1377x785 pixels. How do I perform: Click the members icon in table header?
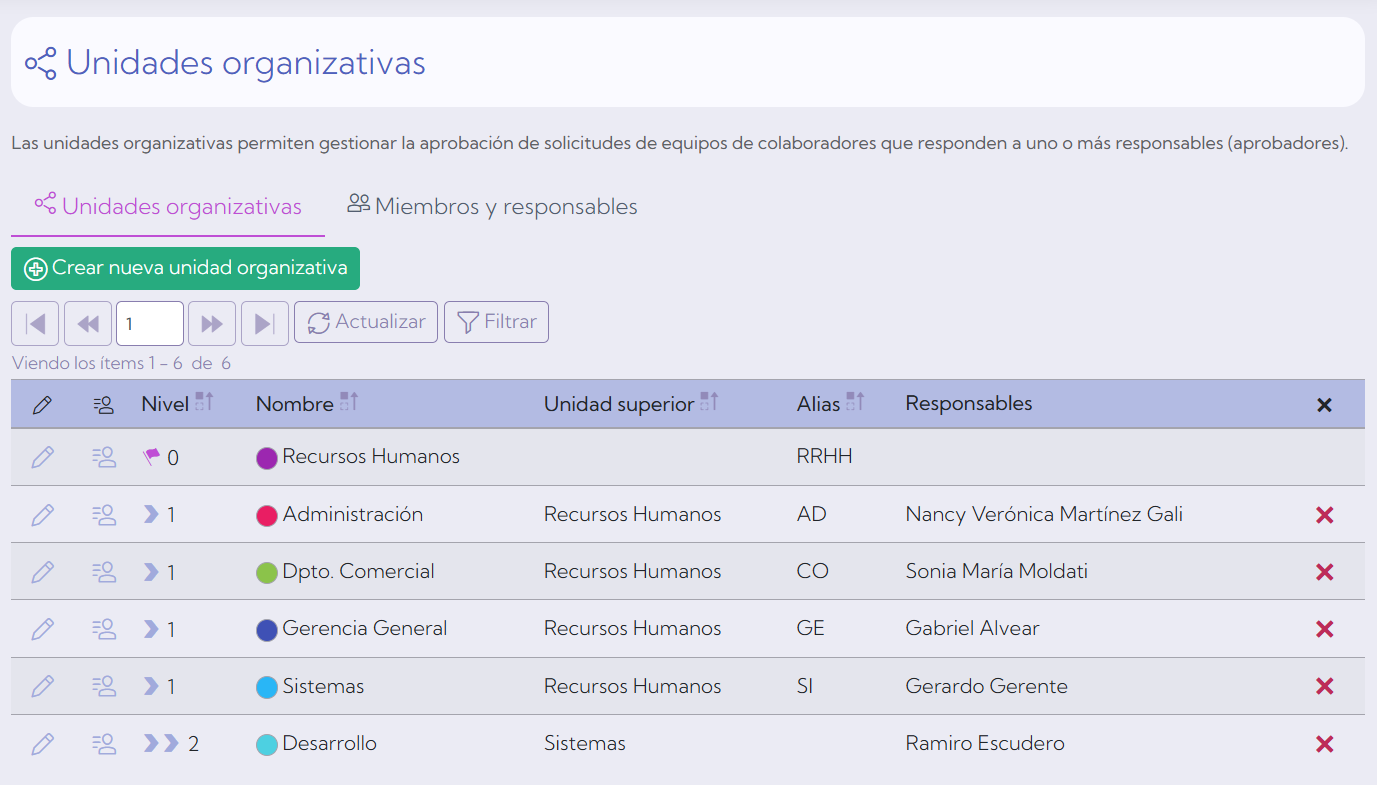[103, 405]
